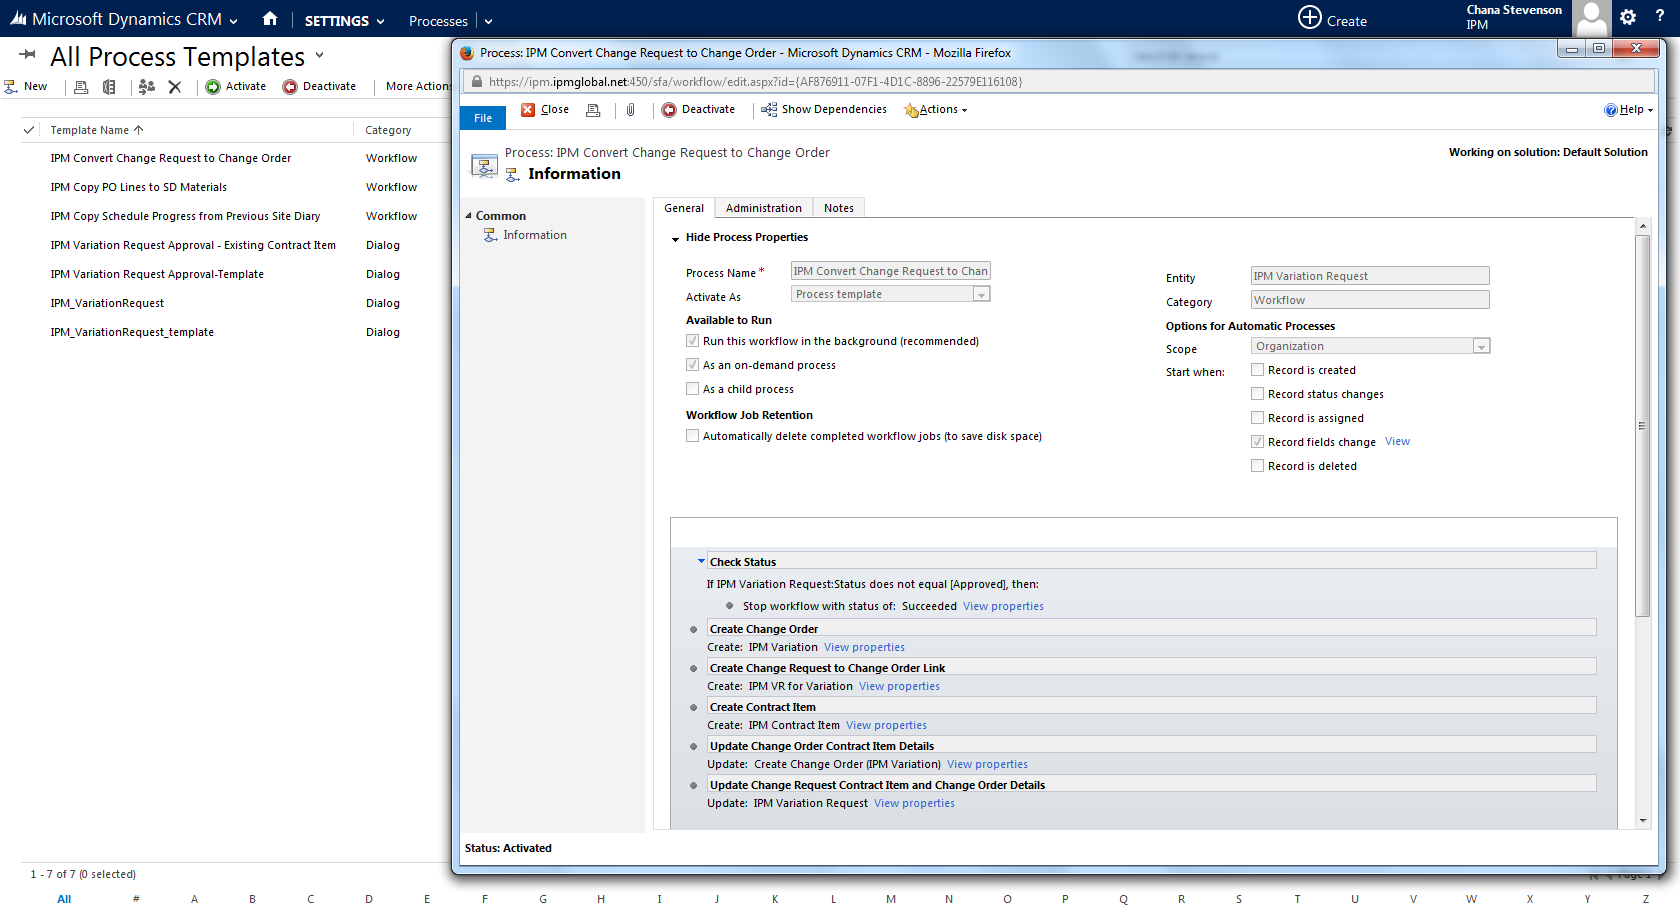Collapse the Check Status step
This screenshot has height=906, width=1680.
700,561
